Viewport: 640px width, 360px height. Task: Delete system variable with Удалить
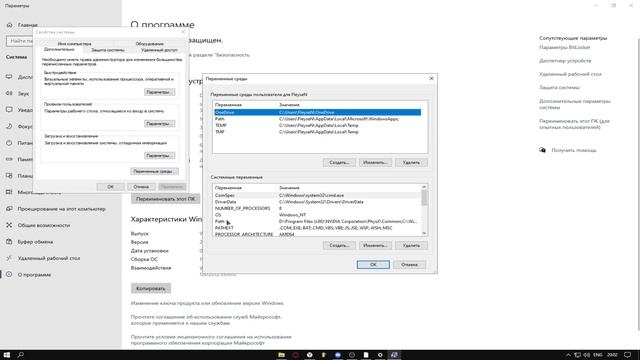click(x=411, y=245)
